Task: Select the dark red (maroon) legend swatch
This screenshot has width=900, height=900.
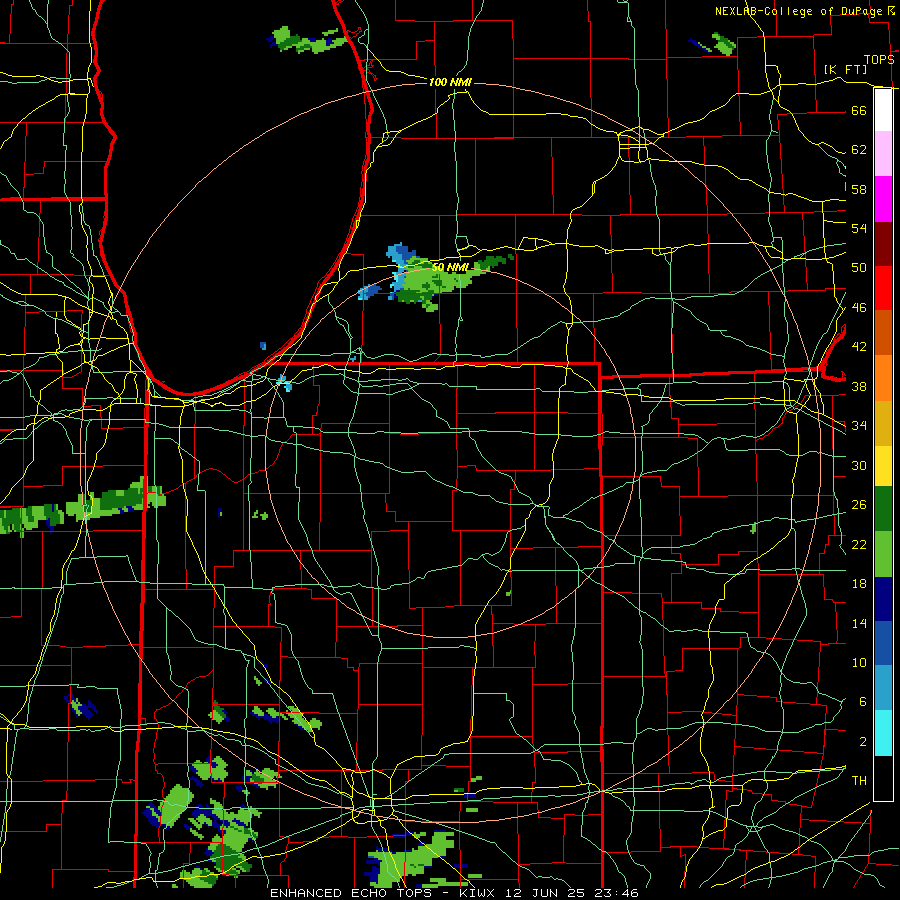Action: (x=883, y=243)
